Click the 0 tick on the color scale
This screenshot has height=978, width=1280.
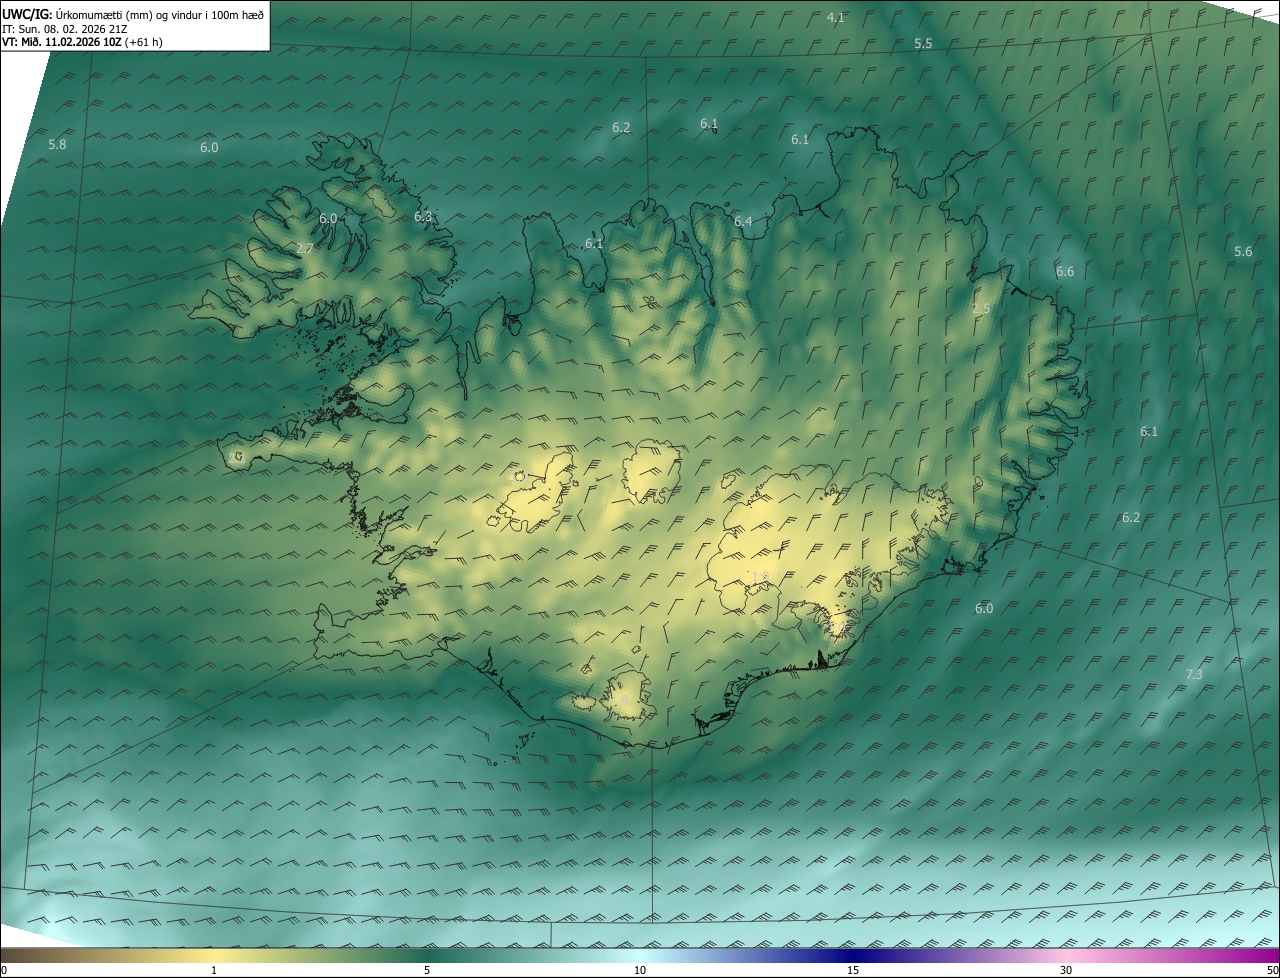click(x=4, y=970)
